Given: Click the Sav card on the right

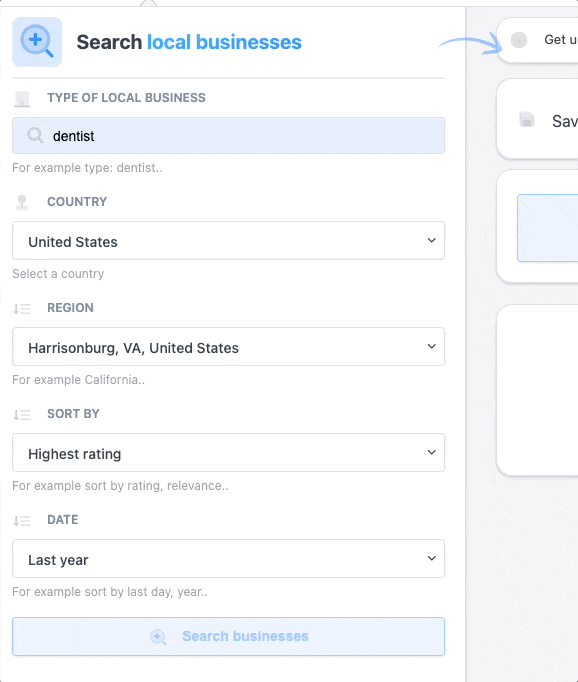Looking at the screenshot, I should 538,119.
